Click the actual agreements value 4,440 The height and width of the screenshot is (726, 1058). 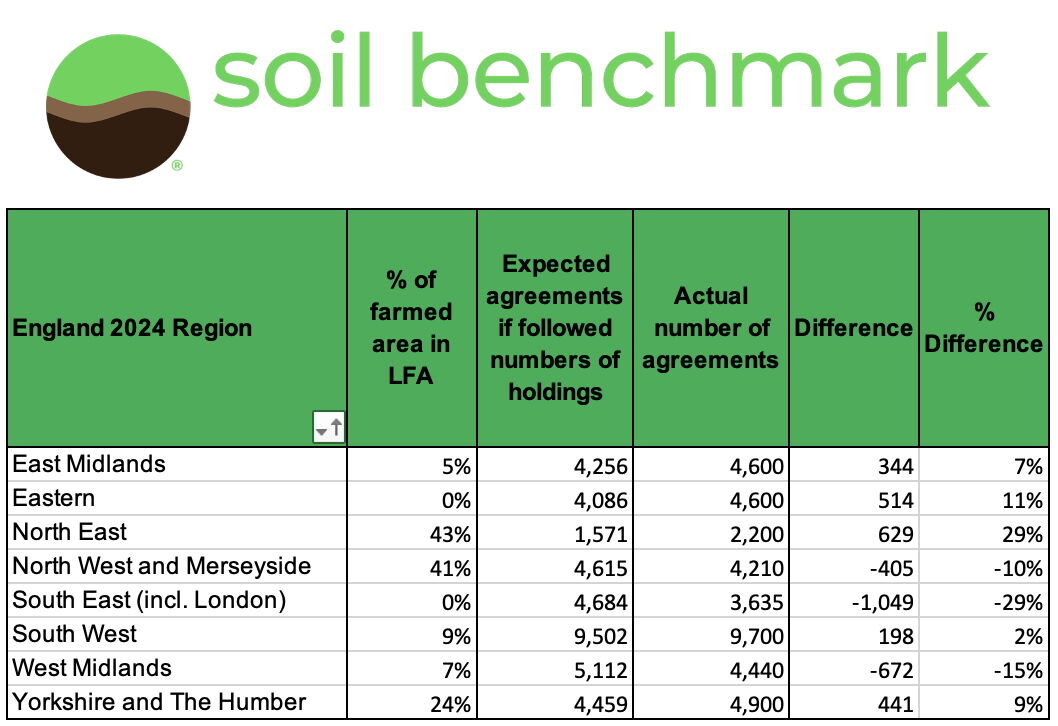(711, 668)
